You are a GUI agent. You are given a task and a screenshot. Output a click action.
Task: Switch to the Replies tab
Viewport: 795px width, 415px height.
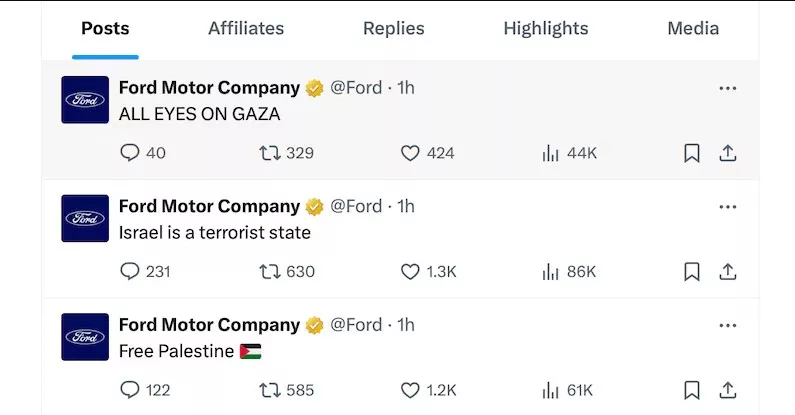coord(395,28)
